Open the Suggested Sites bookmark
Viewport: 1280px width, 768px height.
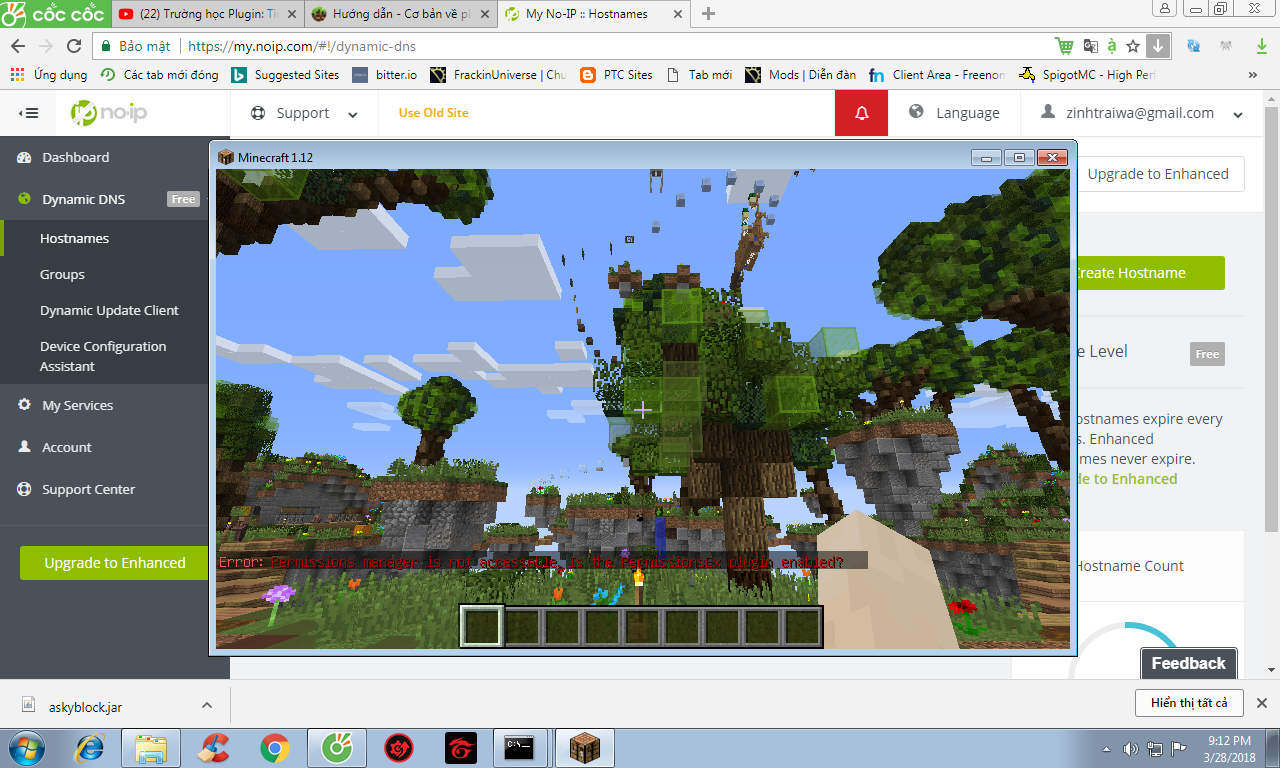click(x=285, y=75)
